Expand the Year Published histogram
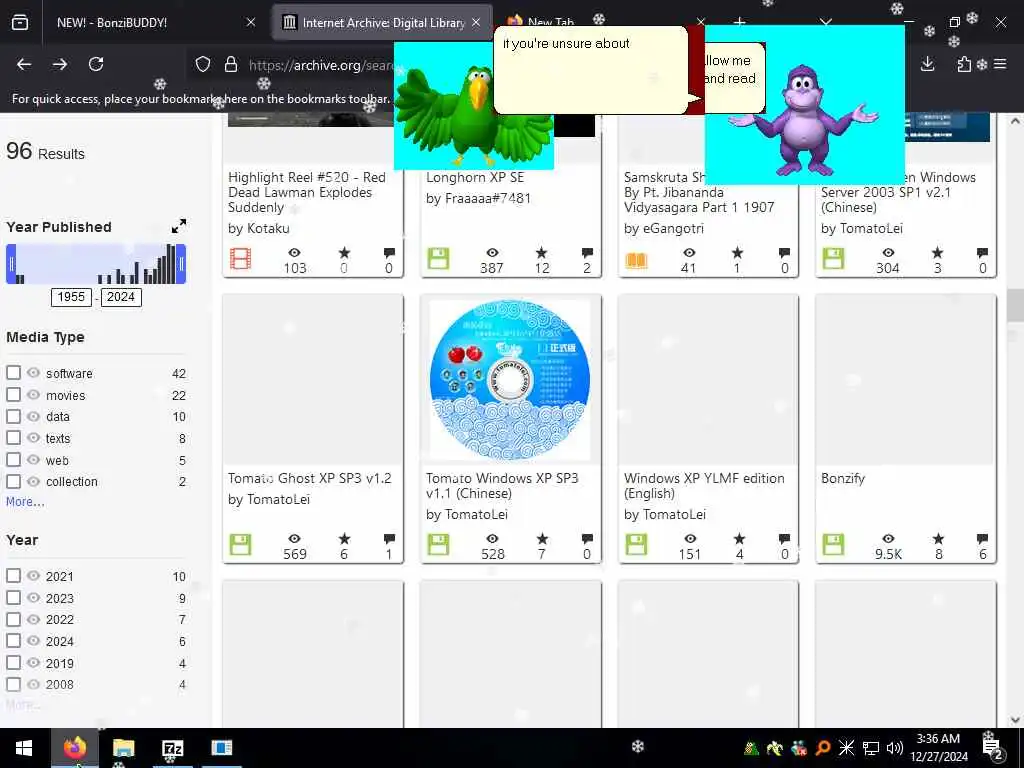The height and width of the screenshot is (768, 1024). [x=179, y=226]
